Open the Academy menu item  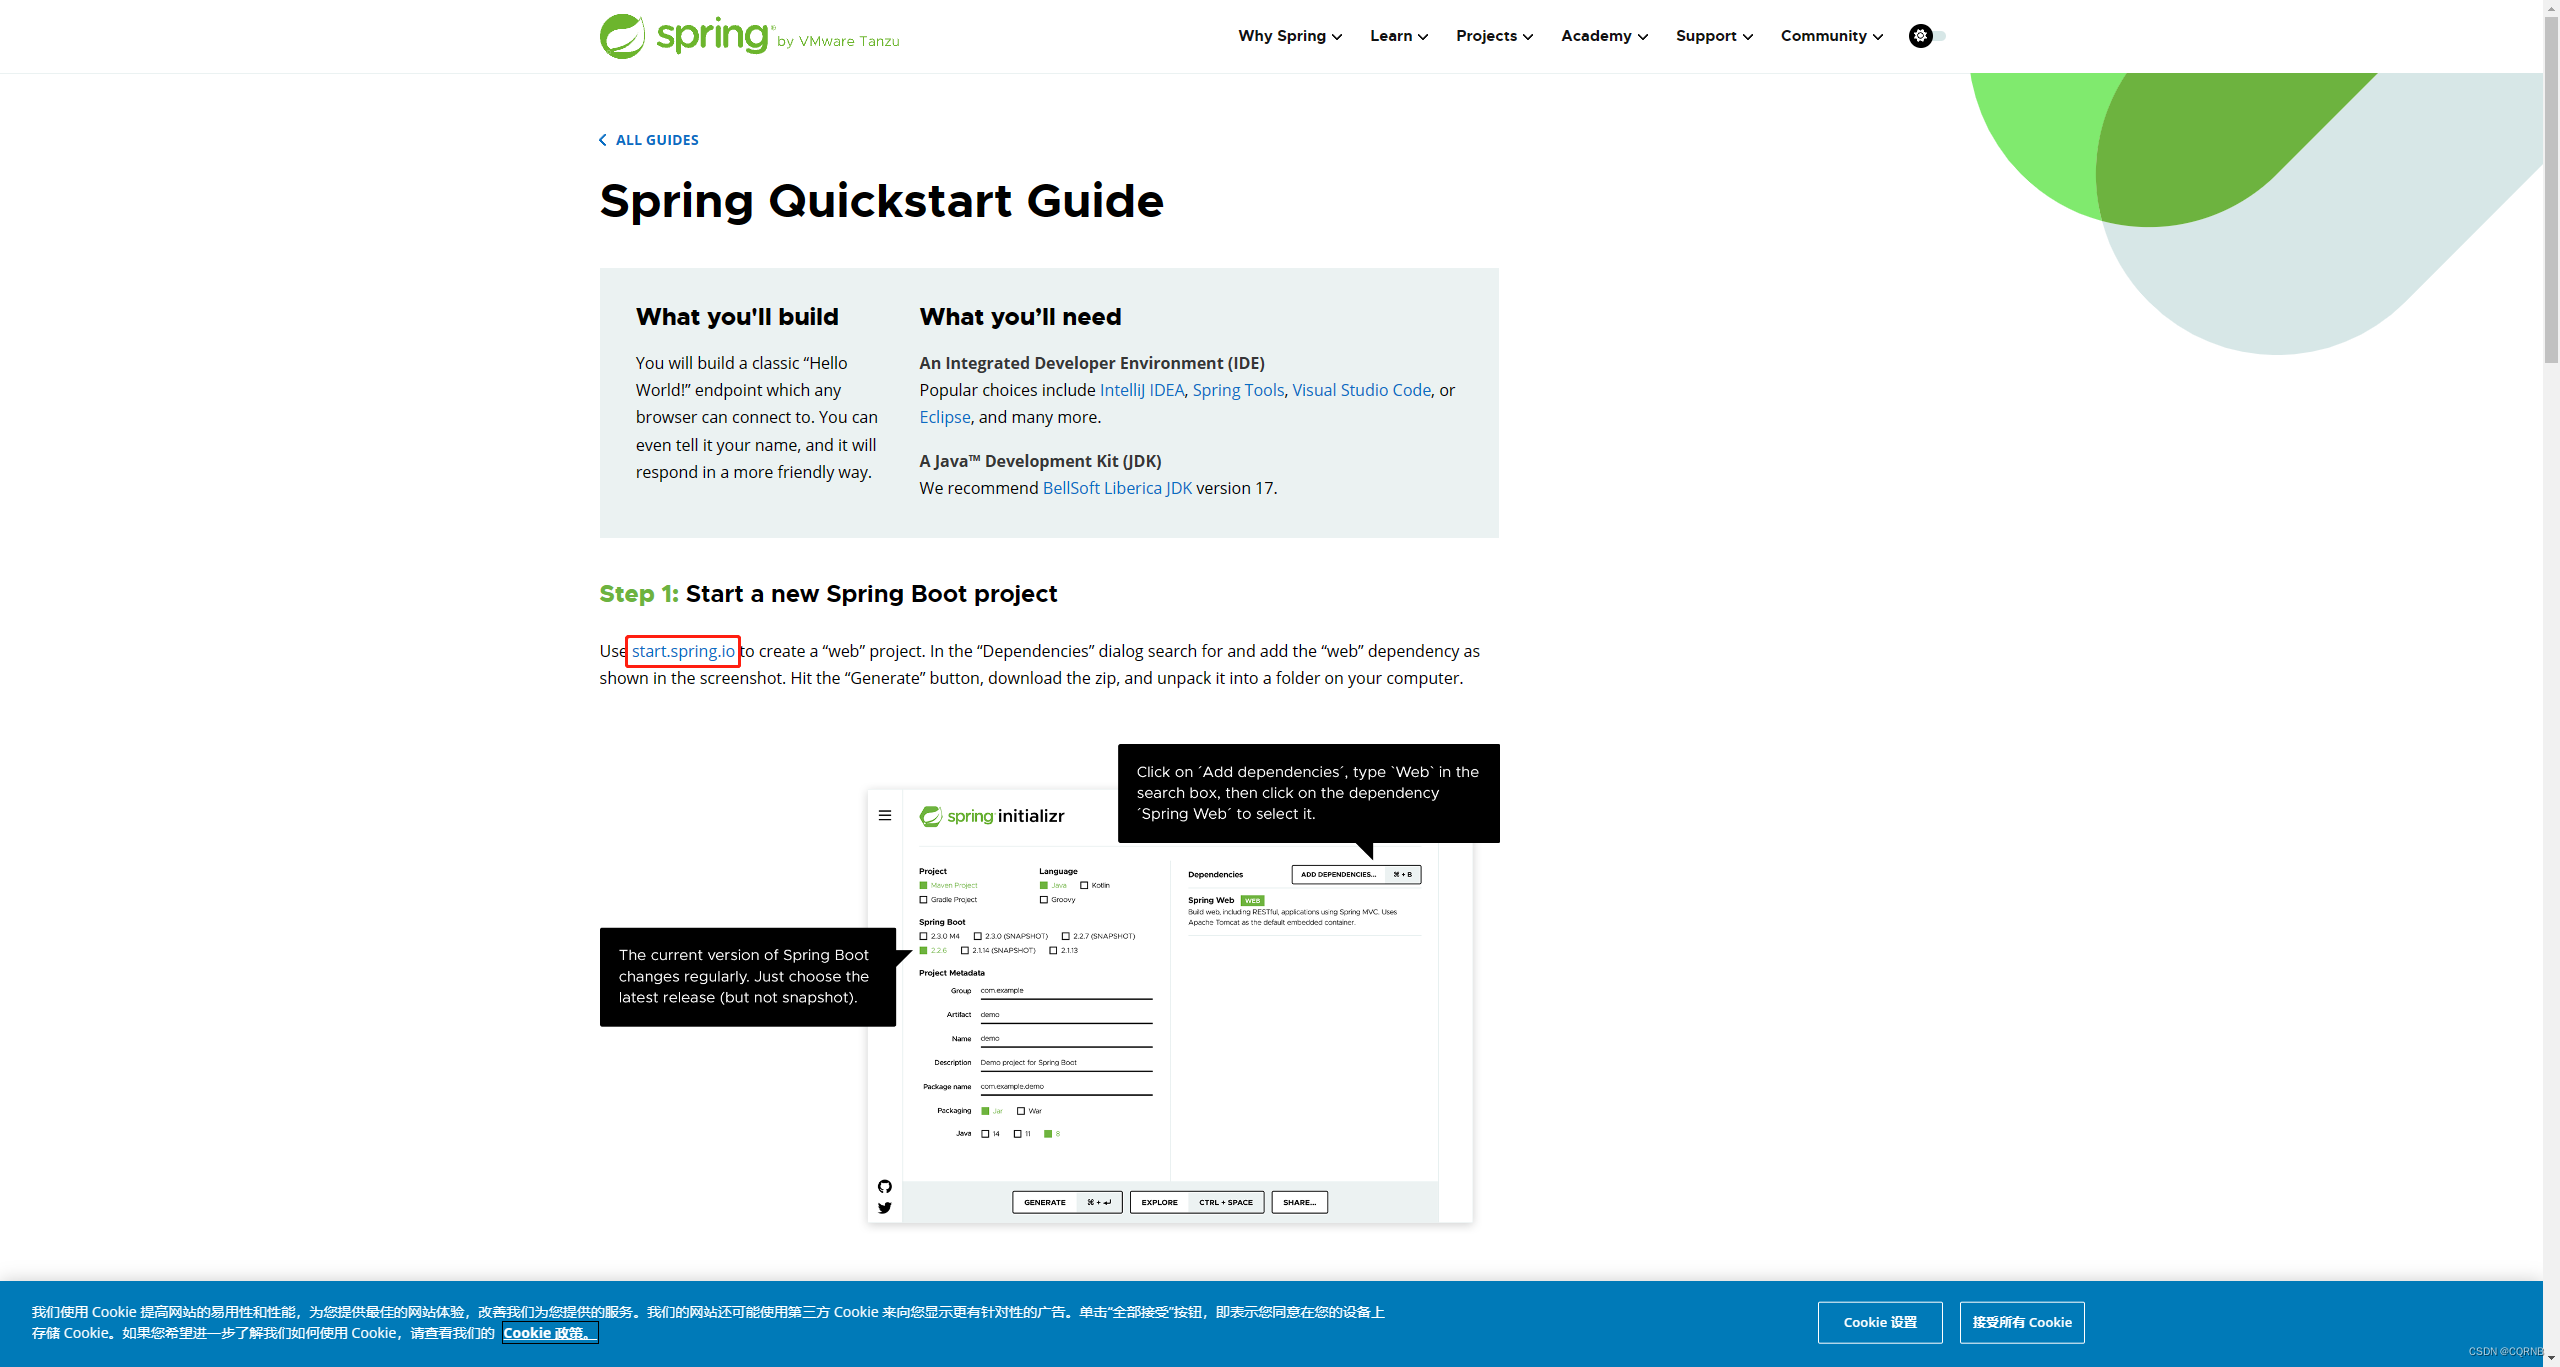tap(1604, 36)
